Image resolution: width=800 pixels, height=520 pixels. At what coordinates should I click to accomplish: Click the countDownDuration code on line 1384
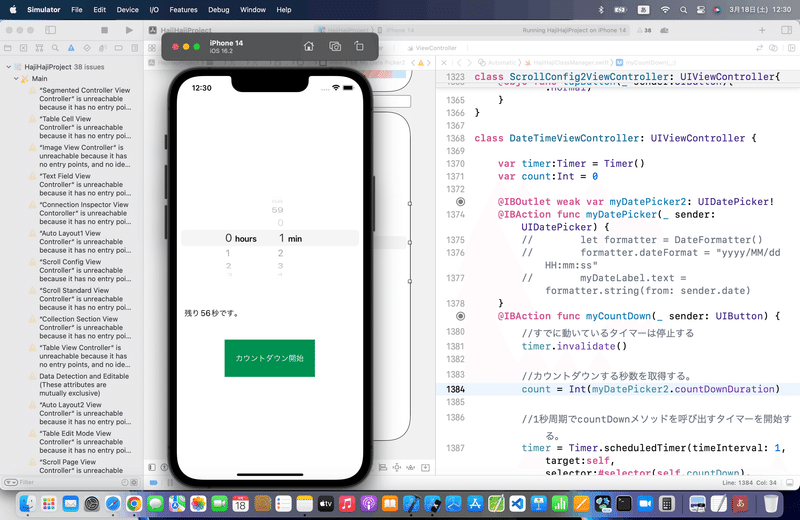[724, 389]
